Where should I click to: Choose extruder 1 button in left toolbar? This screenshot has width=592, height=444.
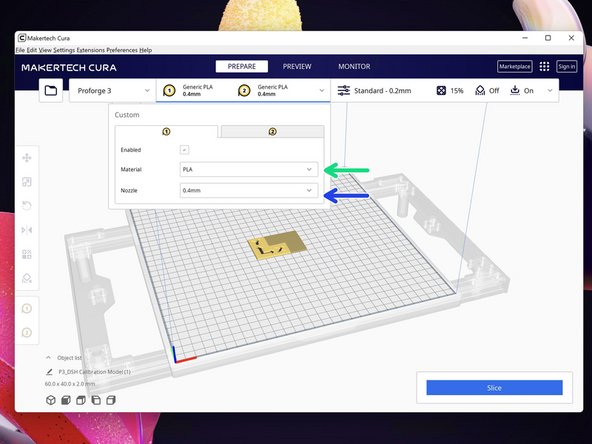27,309
